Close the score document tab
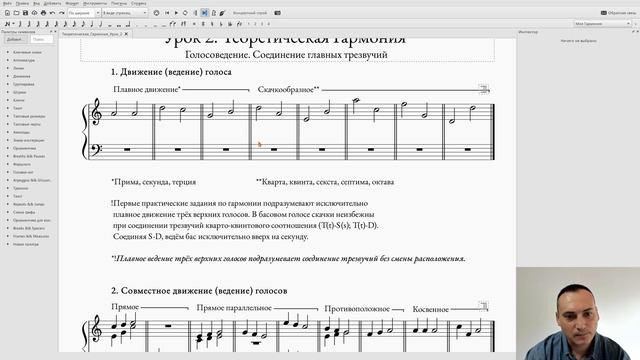 (x=126, y=34)
